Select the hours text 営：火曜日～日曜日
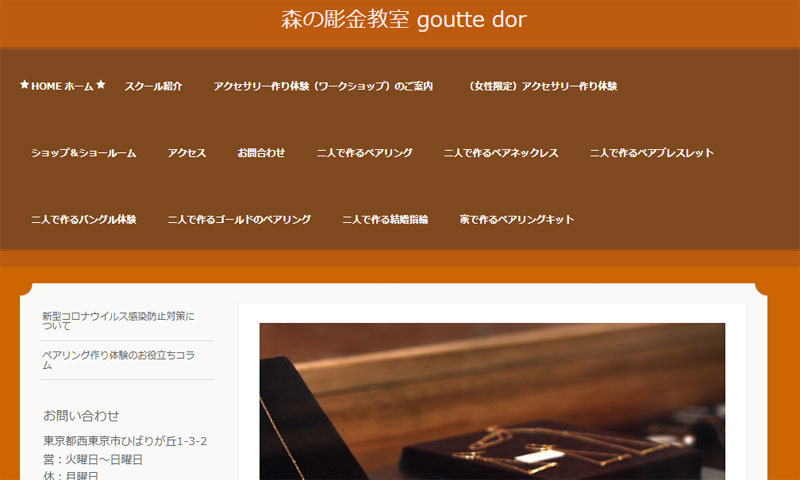The image size is (800, 480). (x=93, y=459)
